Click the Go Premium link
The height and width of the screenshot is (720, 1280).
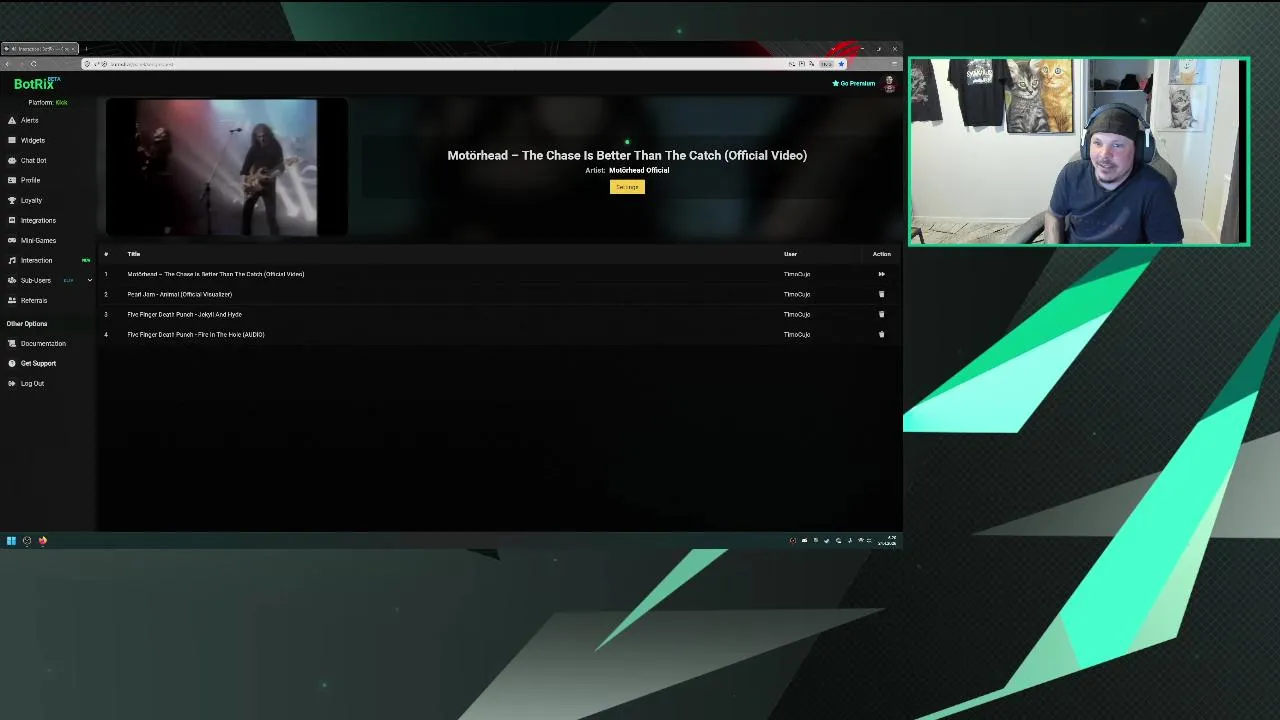(x=853, y=83)
